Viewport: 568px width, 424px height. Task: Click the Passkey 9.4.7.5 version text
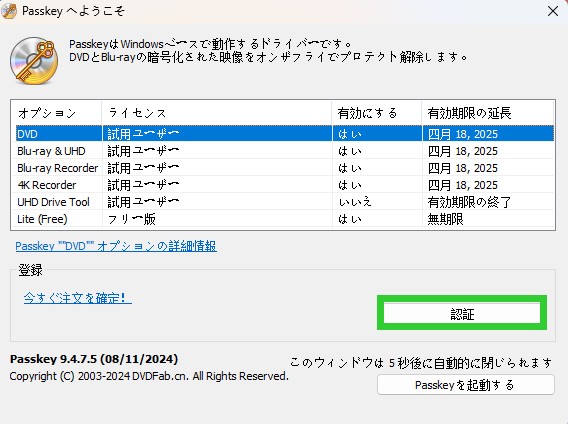tap(94, 359)
